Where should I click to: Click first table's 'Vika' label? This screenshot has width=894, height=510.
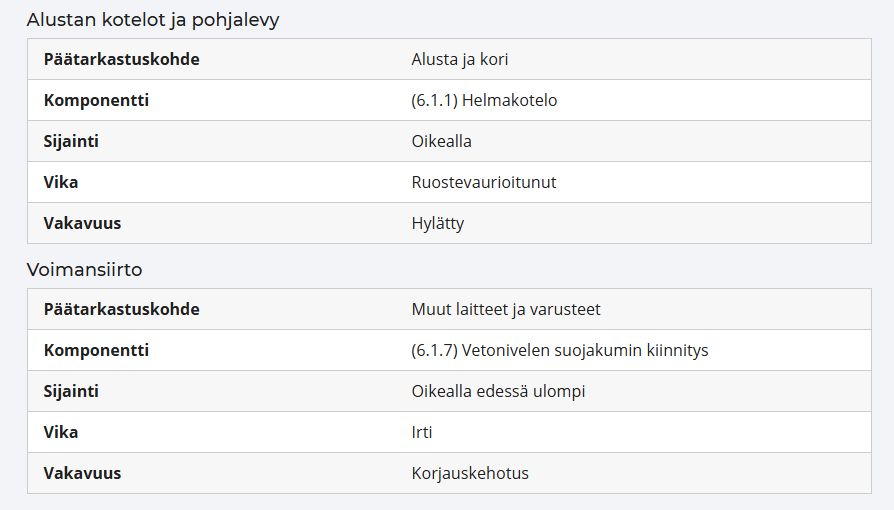click(61, 183)
